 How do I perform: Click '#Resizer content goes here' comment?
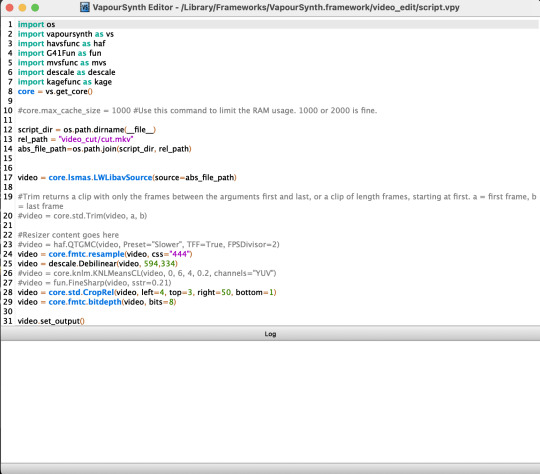point(68,235)
